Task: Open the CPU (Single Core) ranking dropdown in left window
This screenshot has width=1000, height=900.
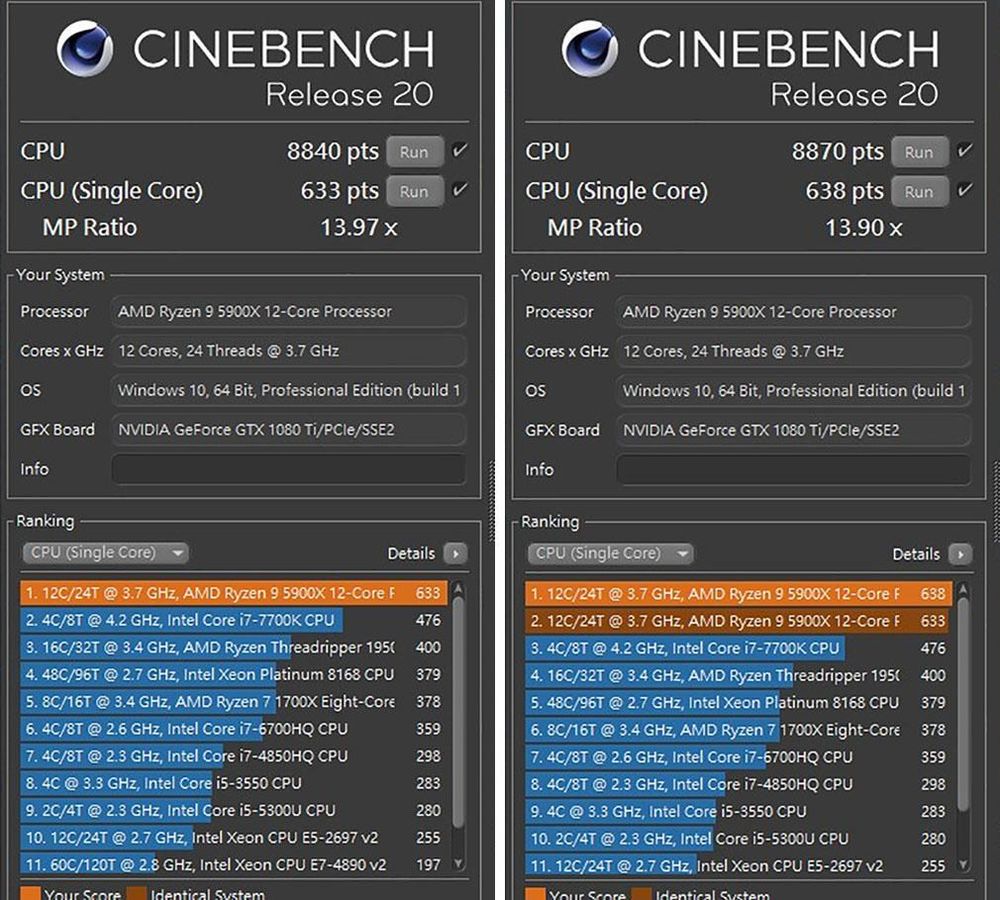Action: pyautogui.click(x=104, y=553)
